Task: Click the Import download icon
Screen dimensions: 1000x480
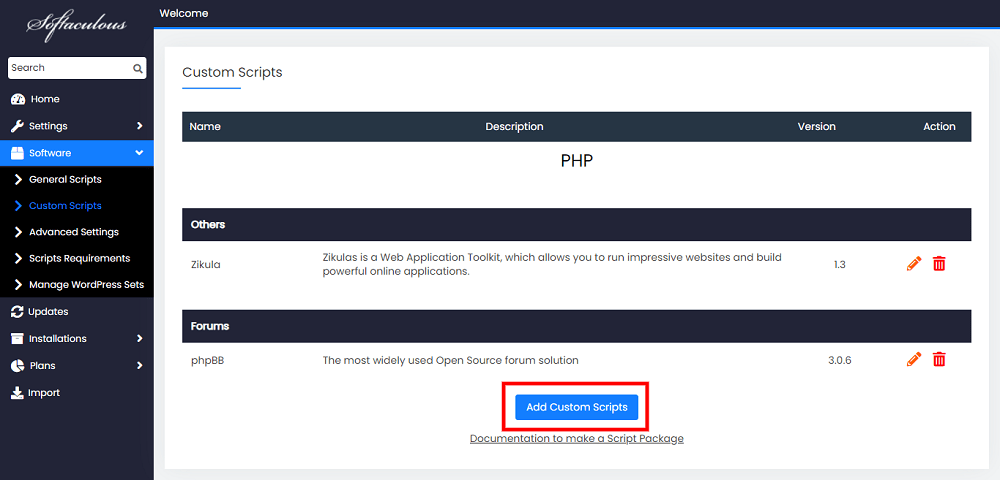Action: coord(17,393)
